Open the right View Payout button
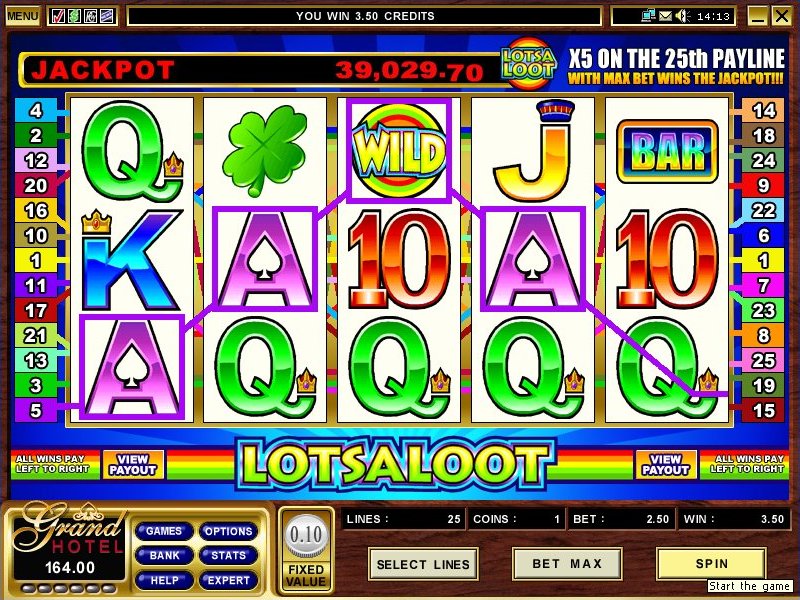800x600 pixels. [x=665, y=464]
